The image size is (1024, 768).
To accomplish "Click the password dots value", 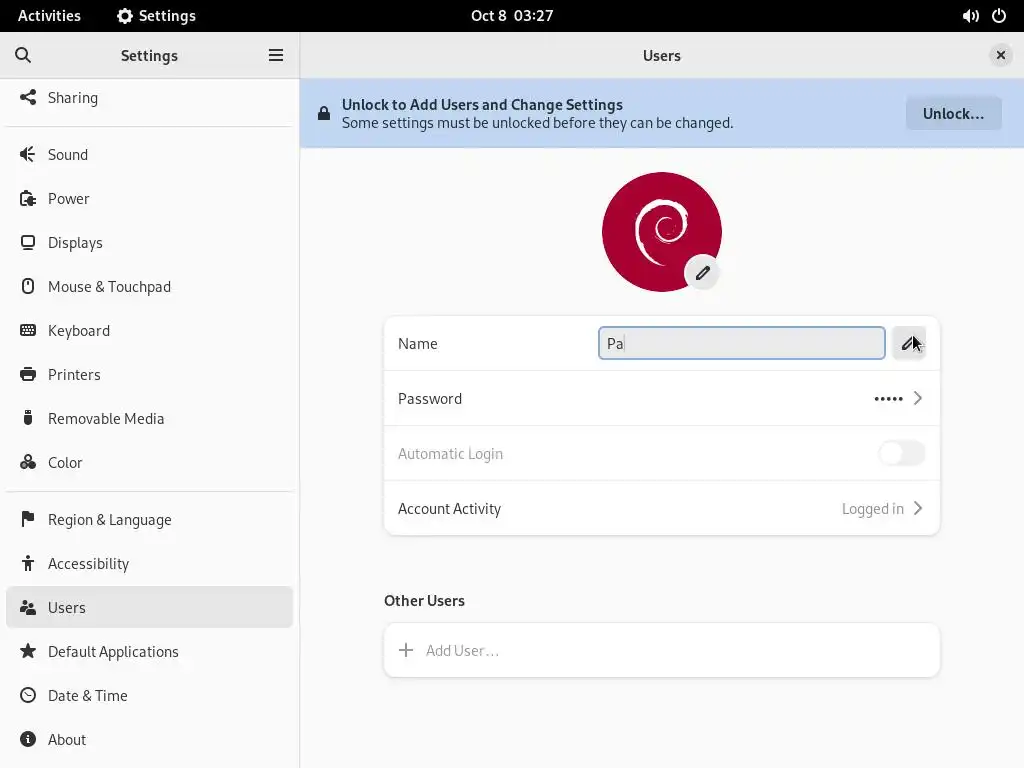I will tap(888, 398).
